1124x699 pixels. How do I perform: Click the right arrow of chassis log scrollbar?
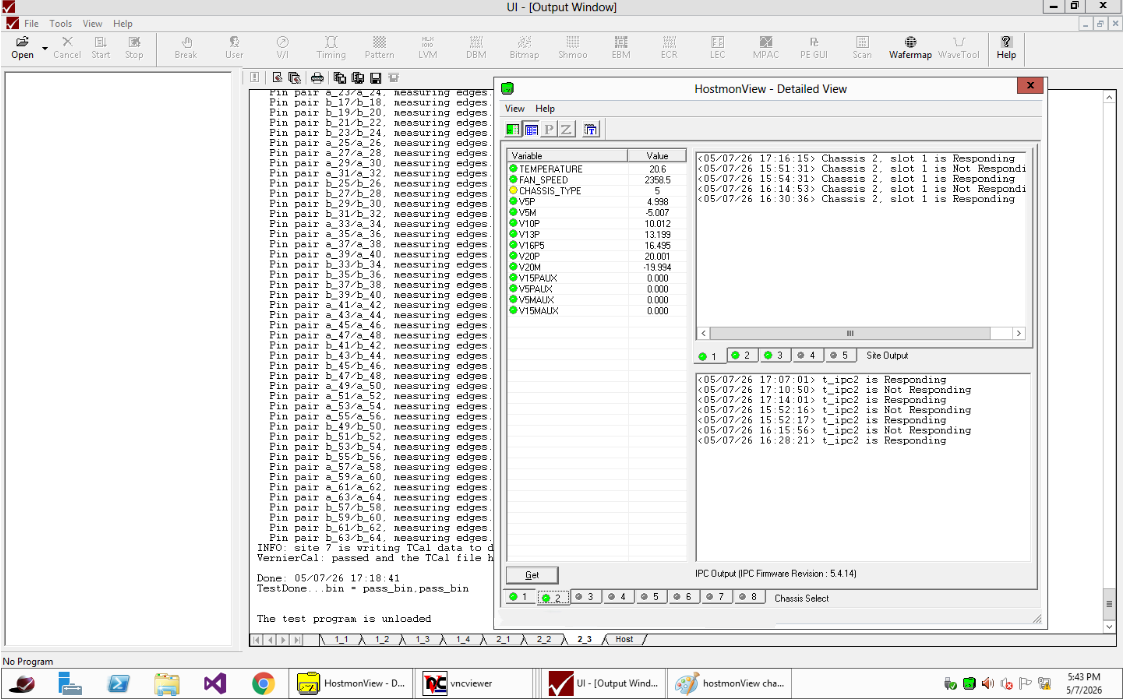(1019, 333)
